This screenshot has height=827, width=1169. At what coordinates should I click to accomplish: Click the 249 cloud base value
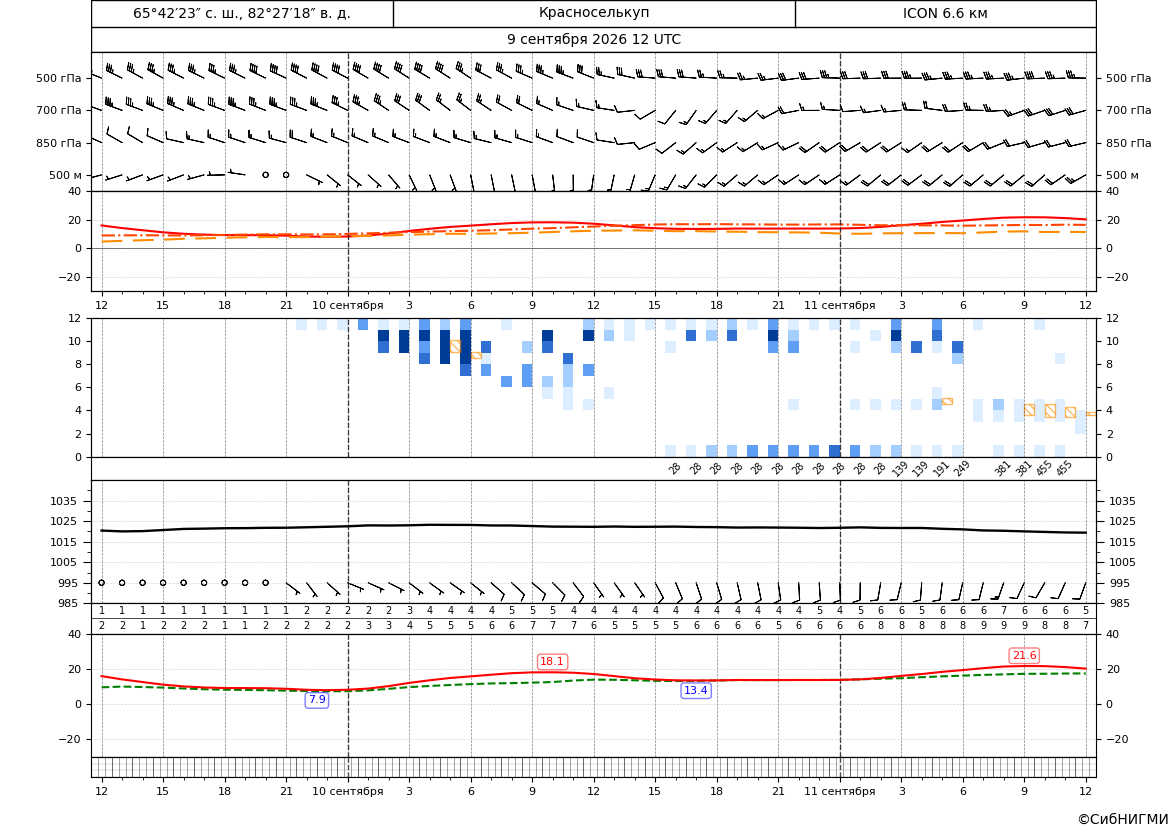(961, 468)
